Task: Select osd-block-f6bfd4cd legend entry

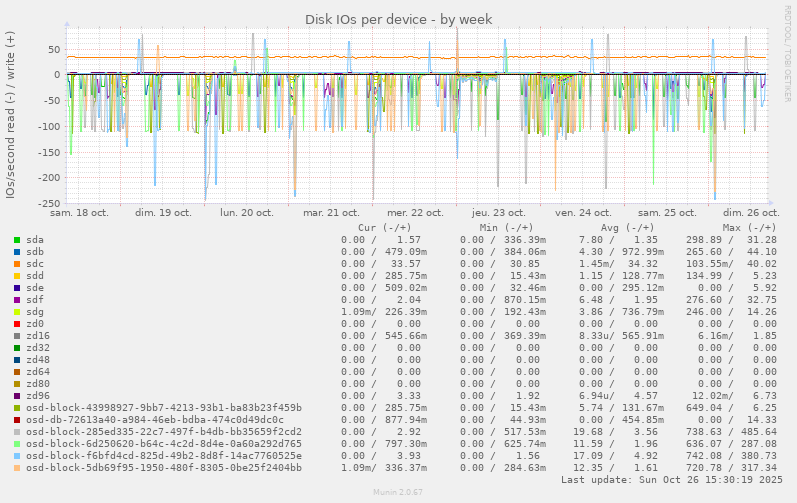Action: [163, 456]
